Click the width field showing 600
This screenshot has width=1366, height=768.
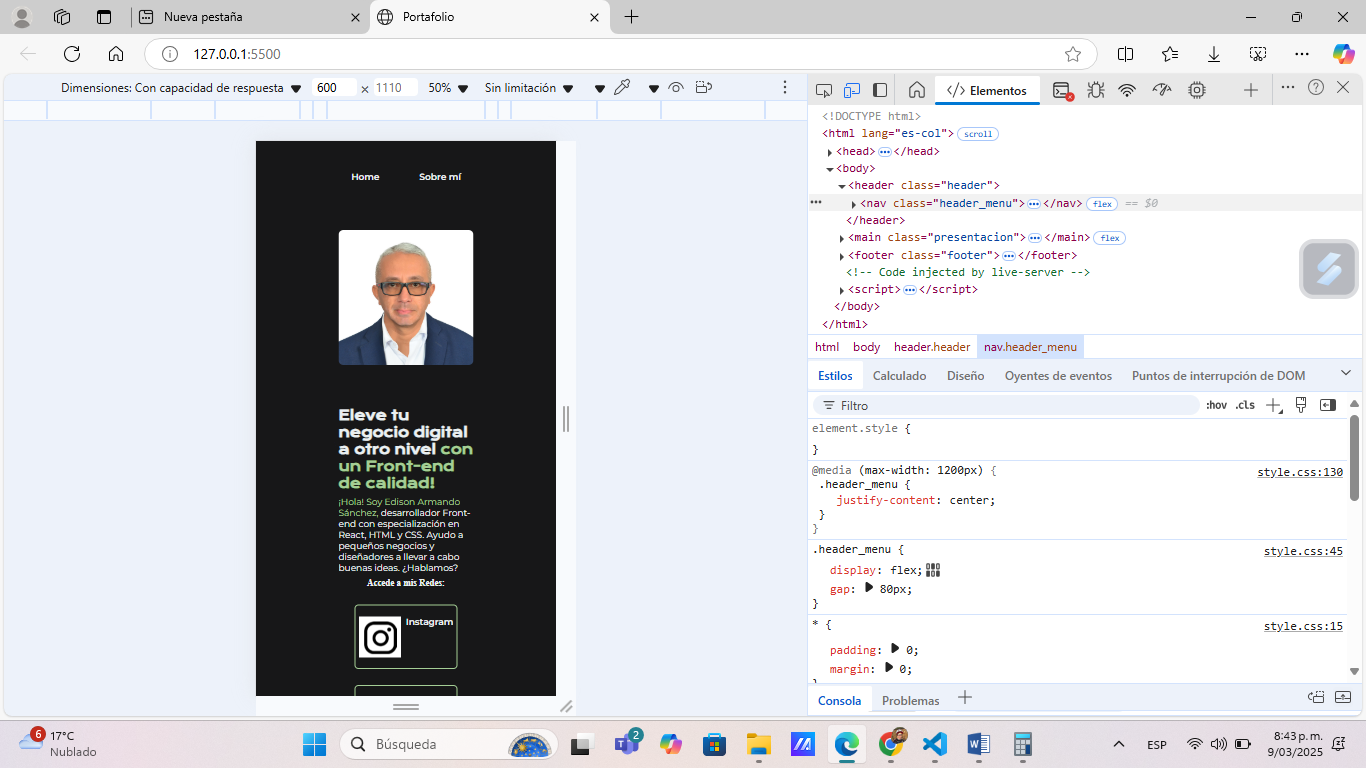coord(334,88)
